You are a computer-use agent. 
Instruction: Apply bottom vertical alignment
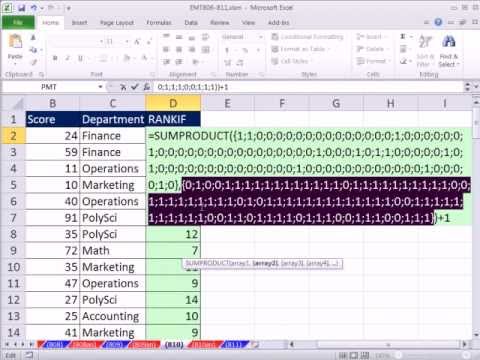(x=192, y=37)
